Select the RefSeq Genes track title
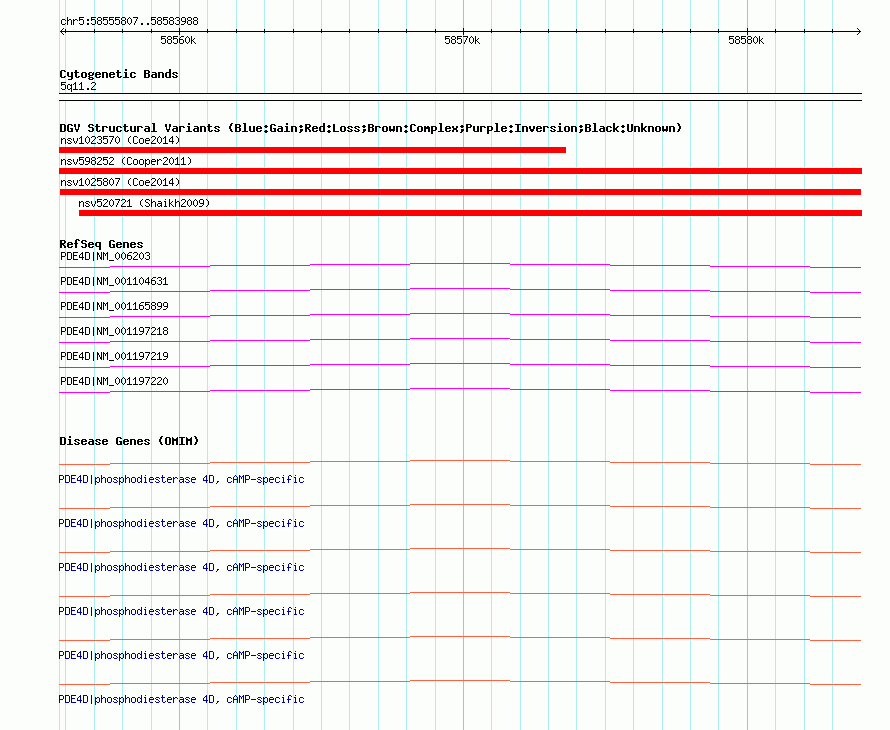Viewport: 890px width, 730px height. tap(102, 244)
